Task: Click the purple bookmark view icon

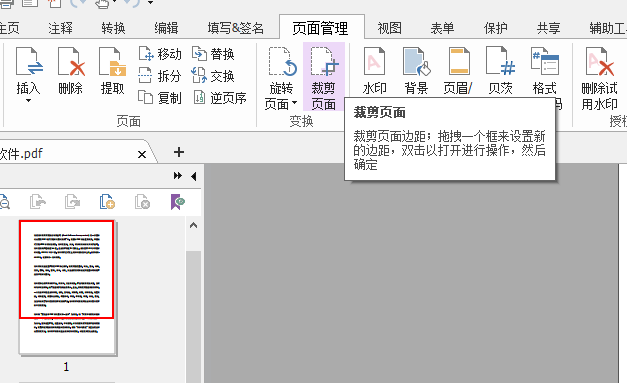Action: (178, 202)
